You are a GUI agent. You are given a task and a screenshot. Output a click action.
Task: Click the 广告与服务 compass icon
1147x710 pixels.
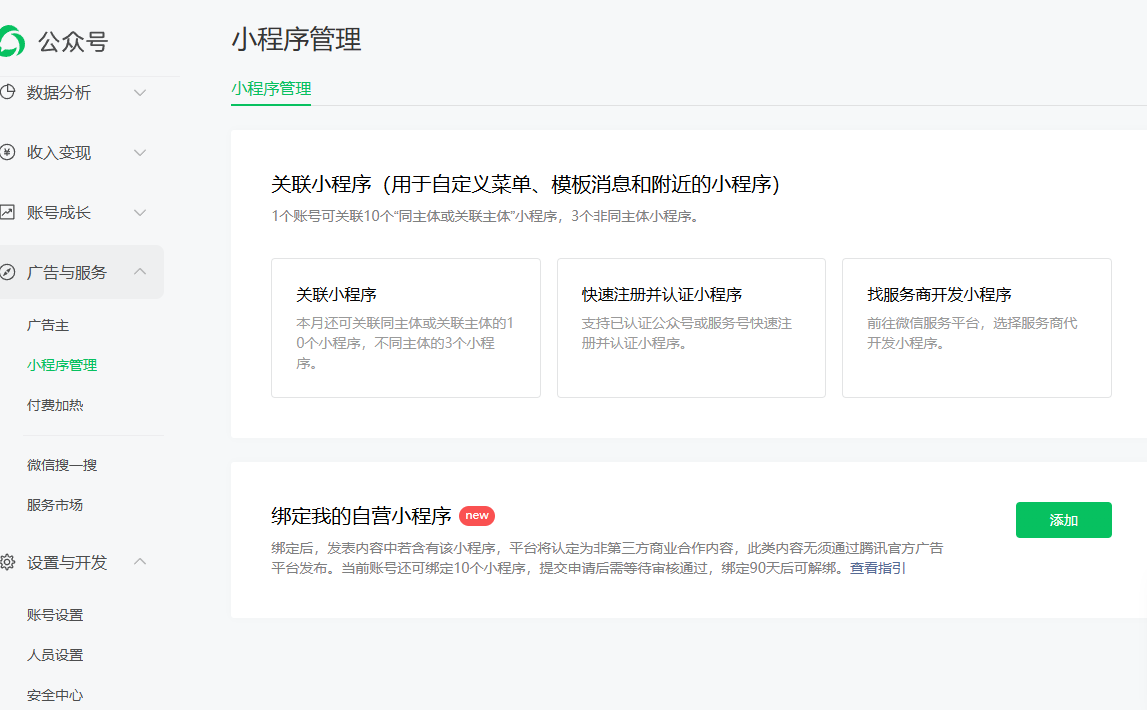[x=7, y=273]
